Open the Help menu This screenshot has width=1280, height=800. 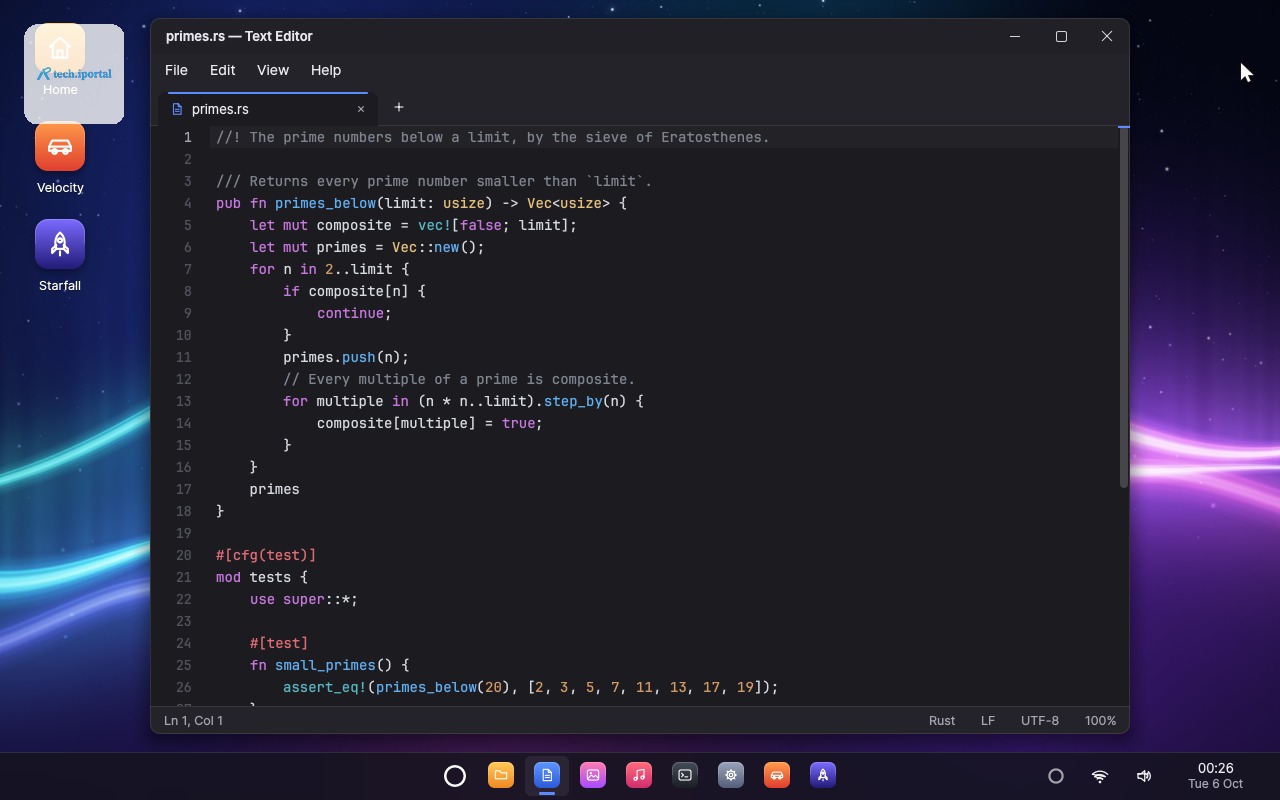click(326, 70)
